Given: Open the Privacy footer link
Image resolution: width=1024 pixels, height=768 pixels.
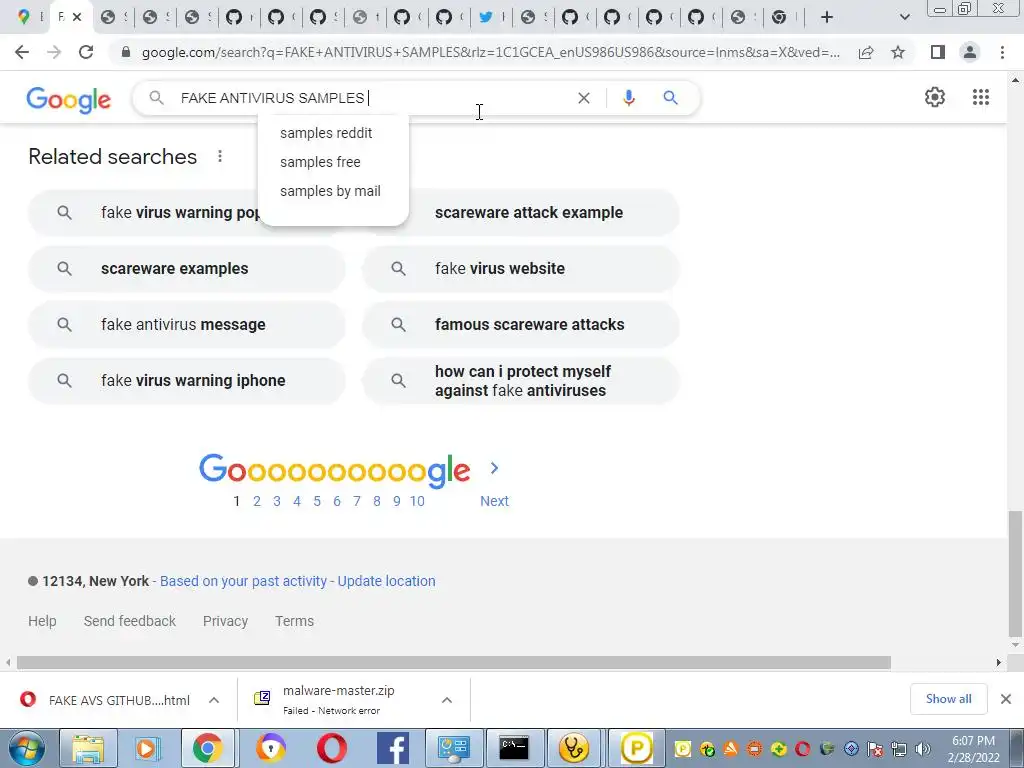Looking at the screenshot, I should click(x=225, y=621).
